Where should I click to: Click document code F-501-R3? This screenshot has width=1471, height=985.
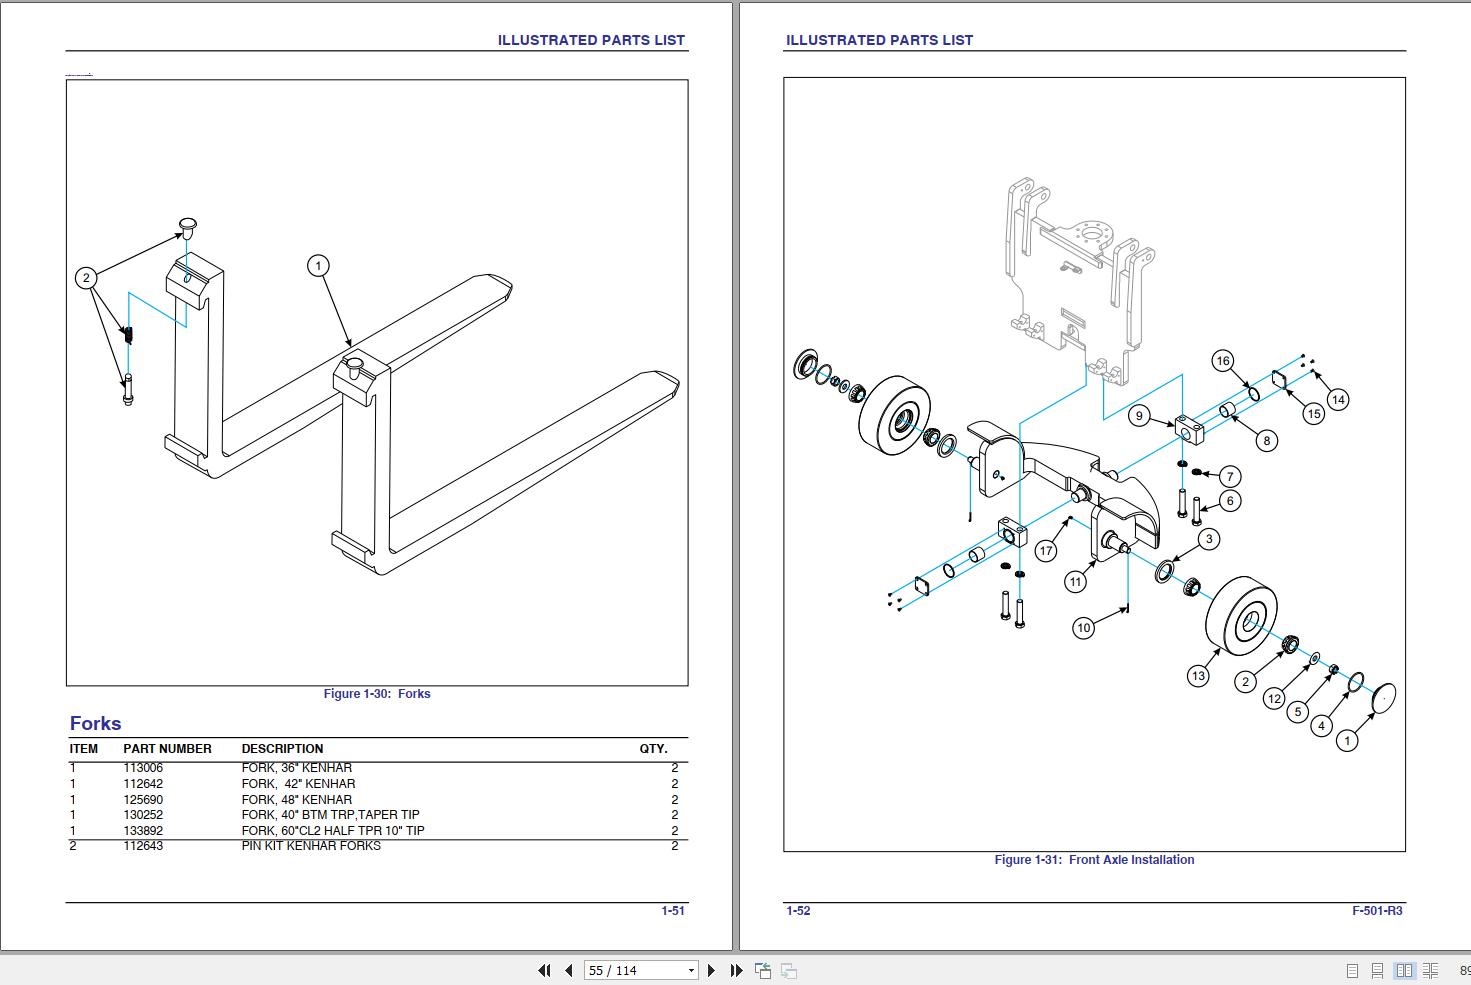1377,911
